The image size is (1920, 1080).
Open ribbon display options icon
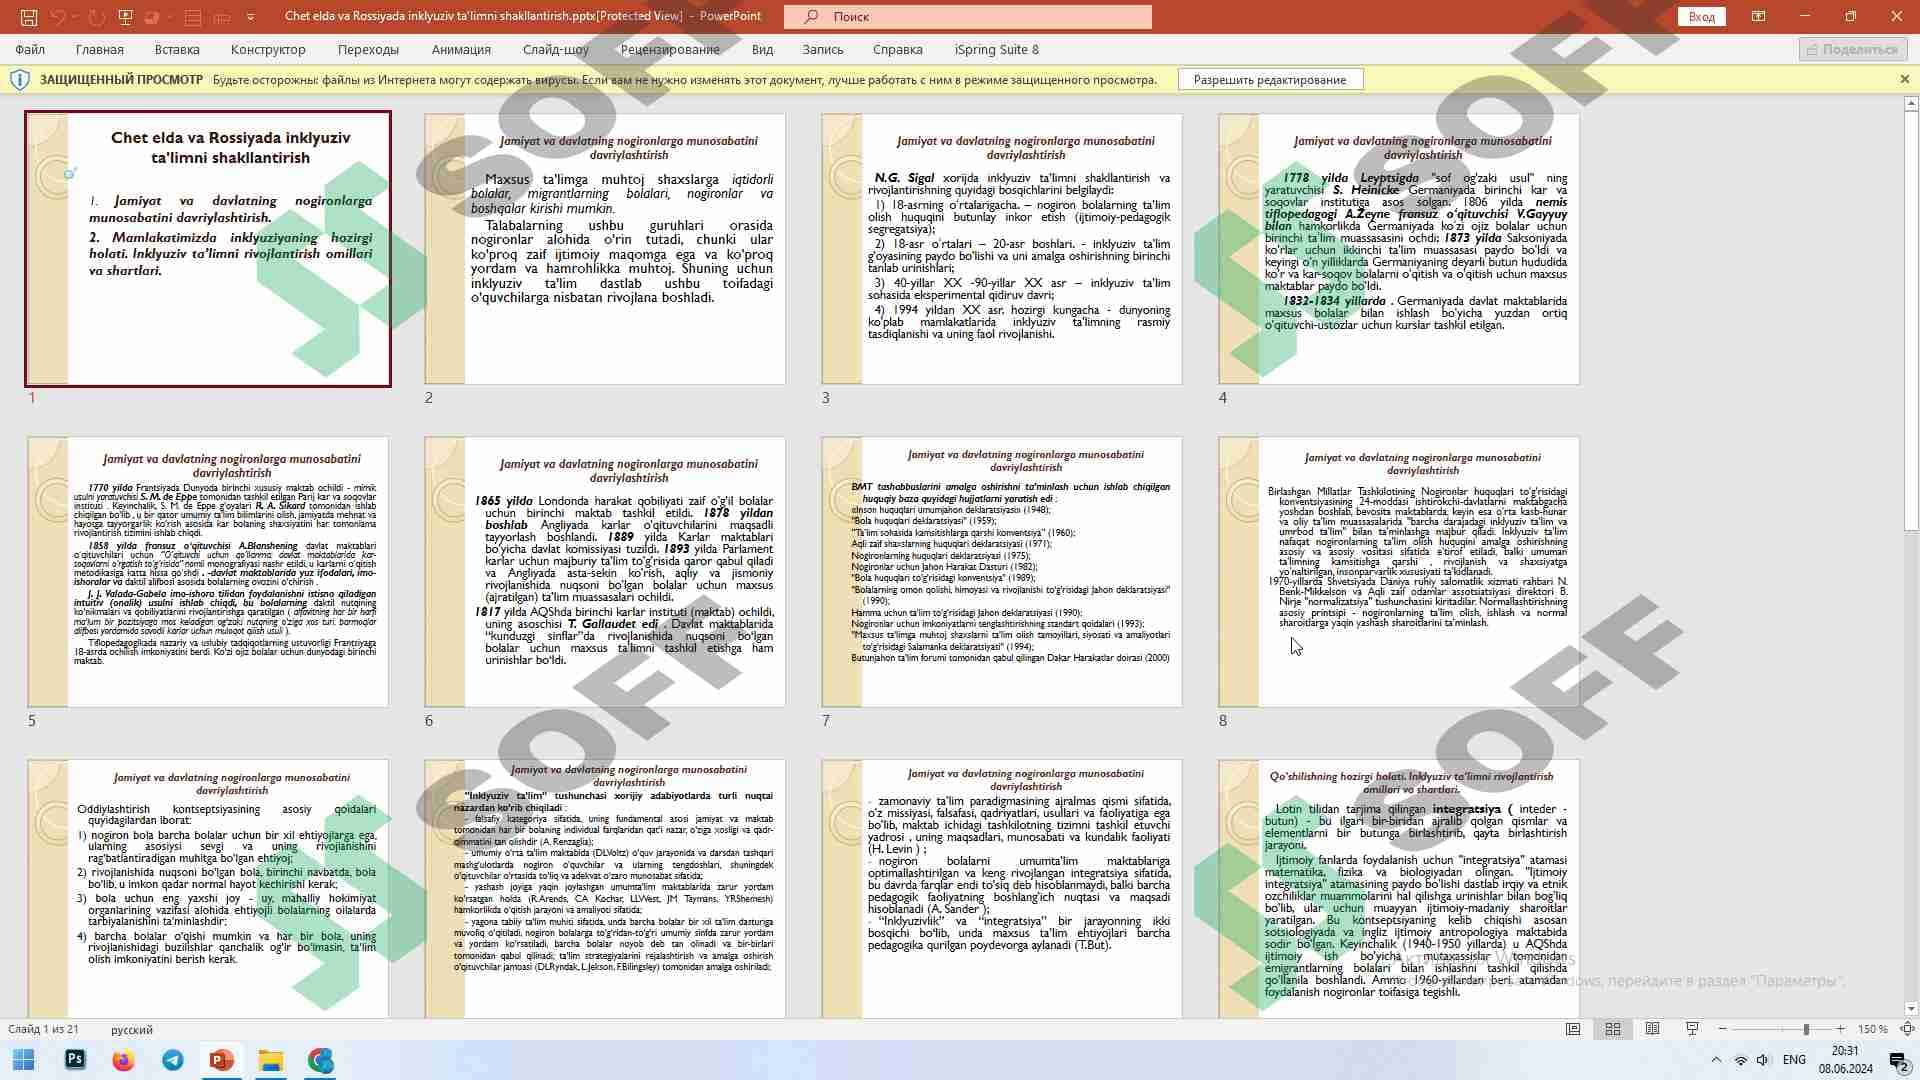point(1758,17)
